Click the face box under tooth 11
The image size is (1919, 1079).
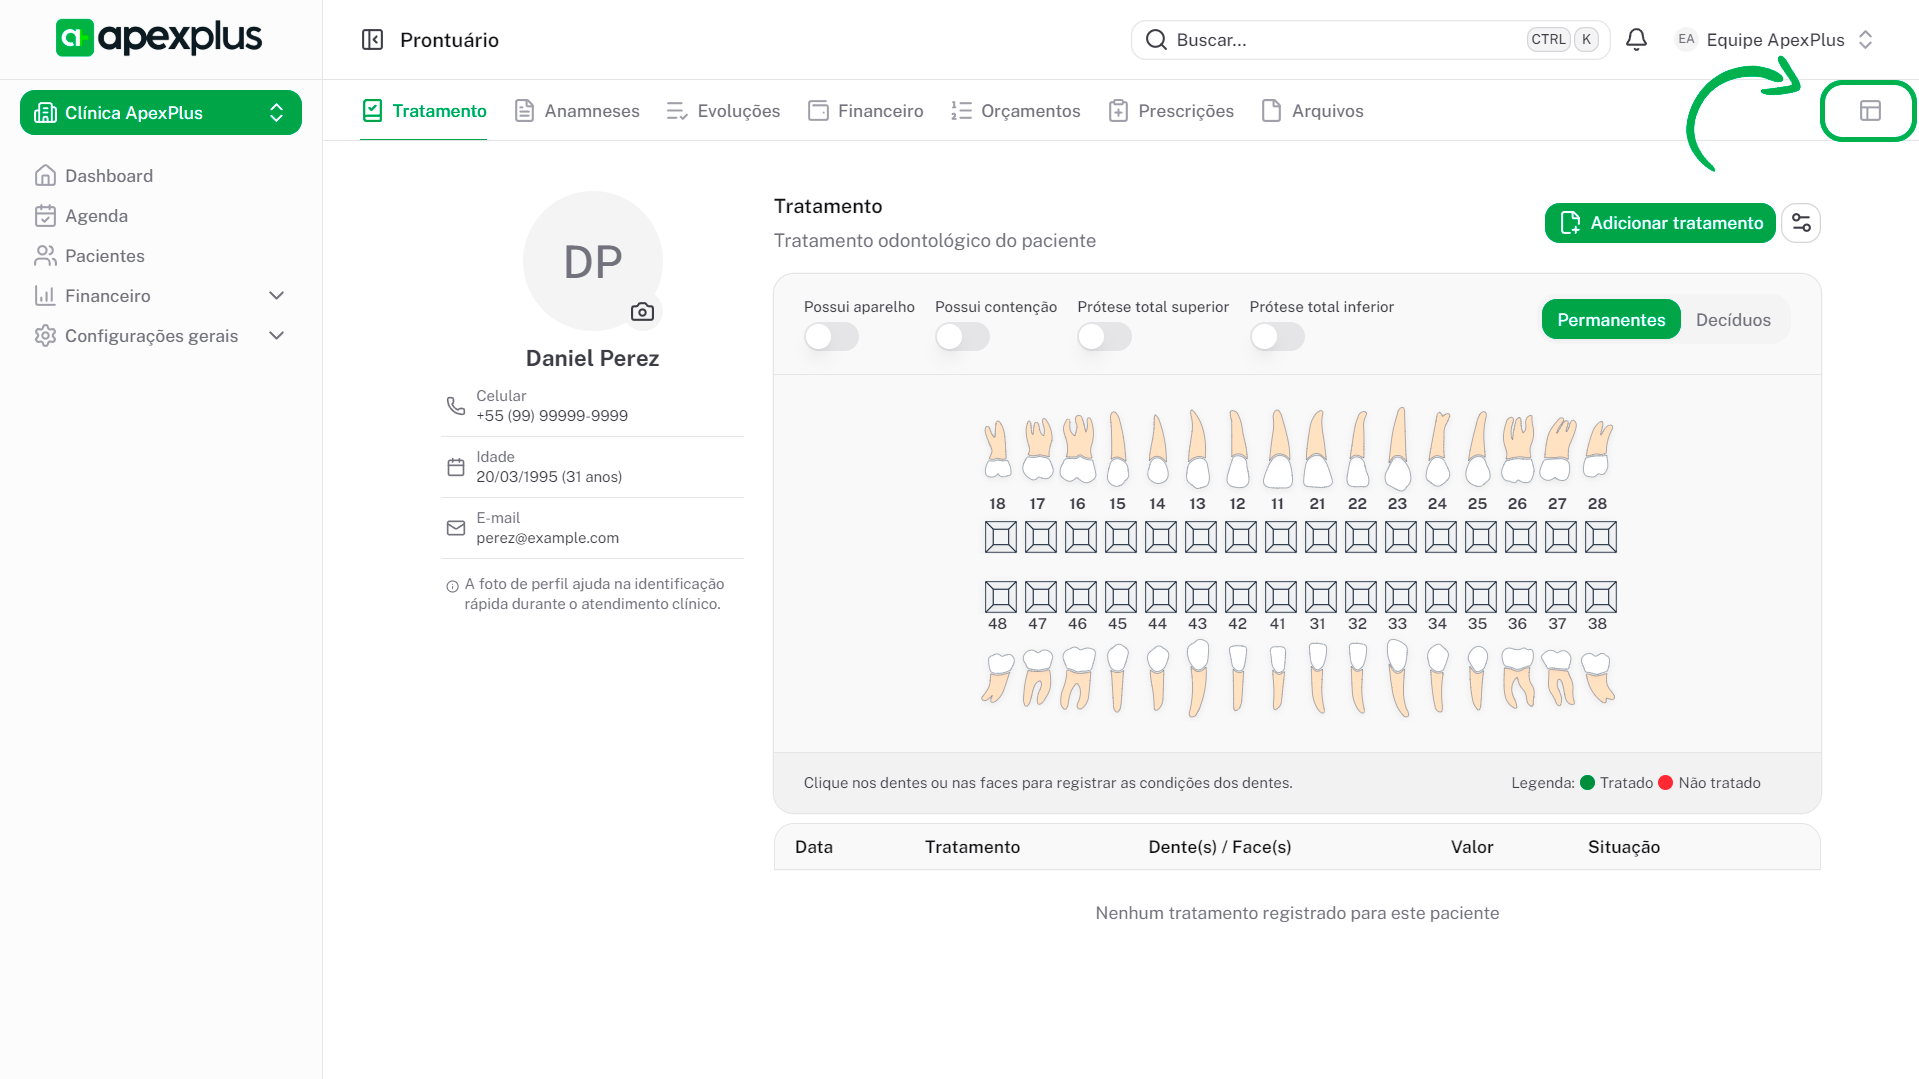coord(1280,537)
